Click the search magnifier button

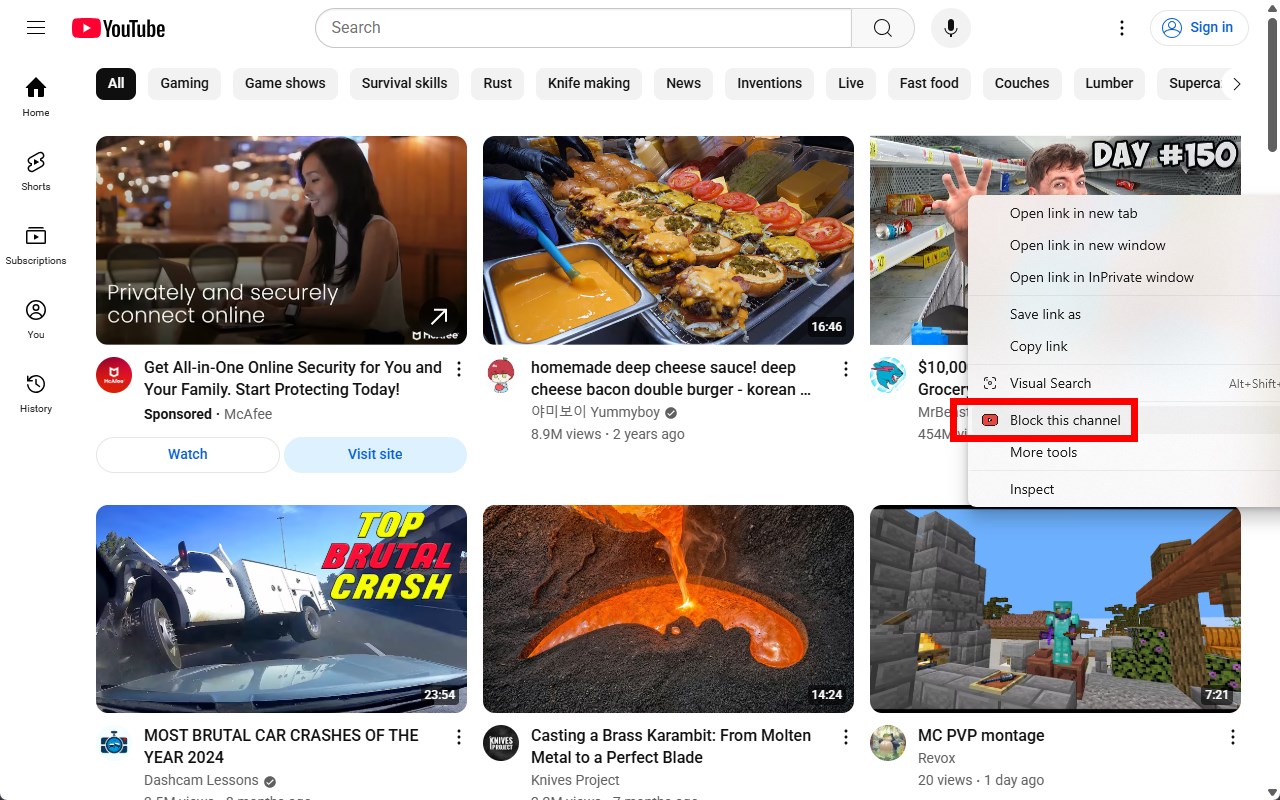(x=882, y=28)
